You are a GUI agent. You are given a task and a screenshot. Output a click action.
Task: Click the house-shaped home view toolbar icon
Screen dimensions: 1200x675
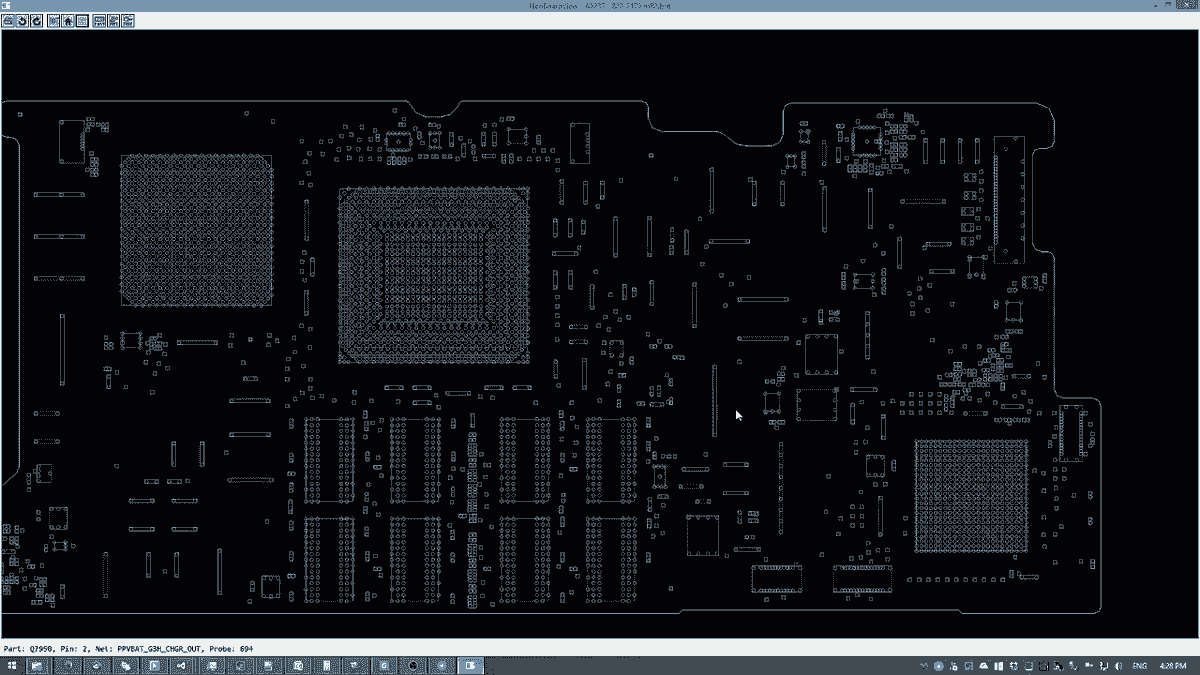click(x=67, y=20)
